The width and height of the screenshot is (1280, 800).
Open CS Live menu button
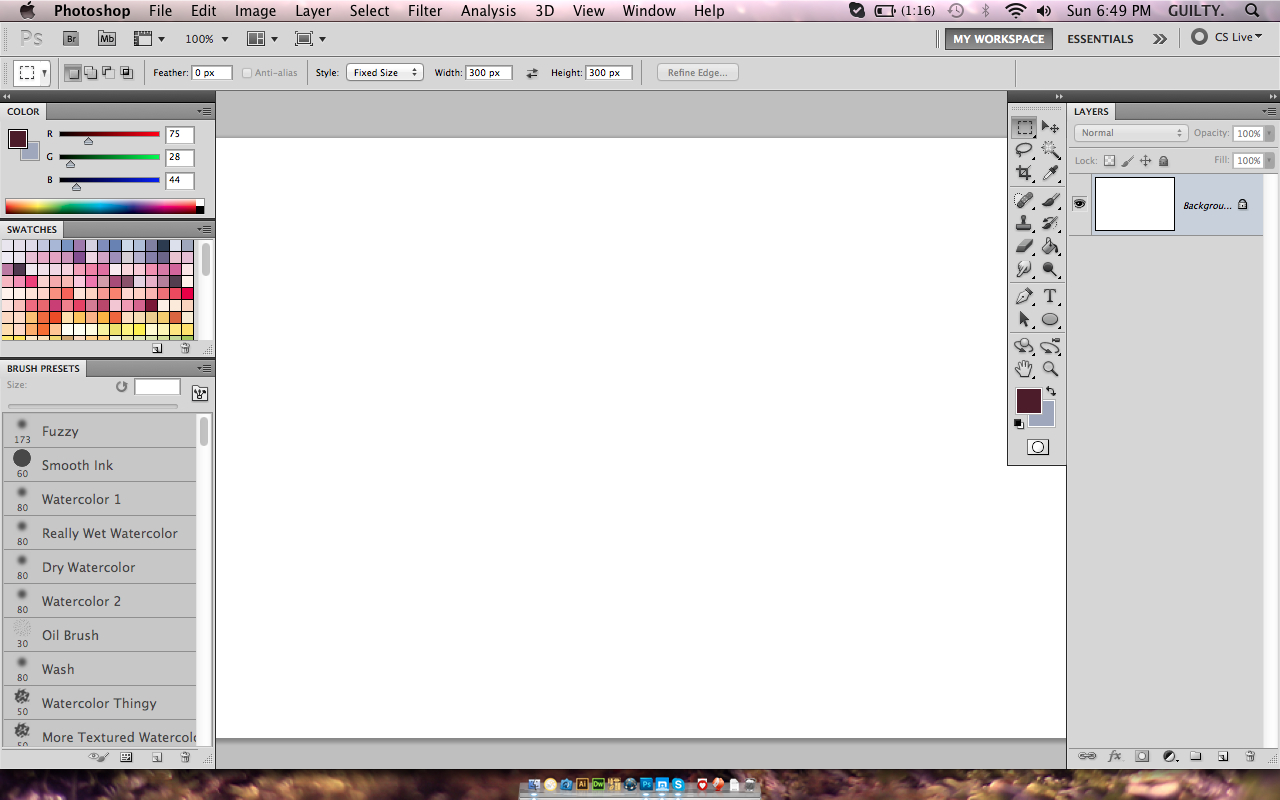[1227, 37]
